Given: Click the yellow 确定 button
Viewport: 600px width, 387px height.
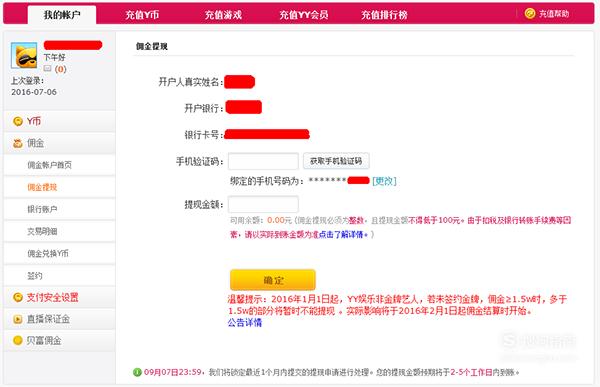Looking at the screenshot, I should click(x=273, y=280).
